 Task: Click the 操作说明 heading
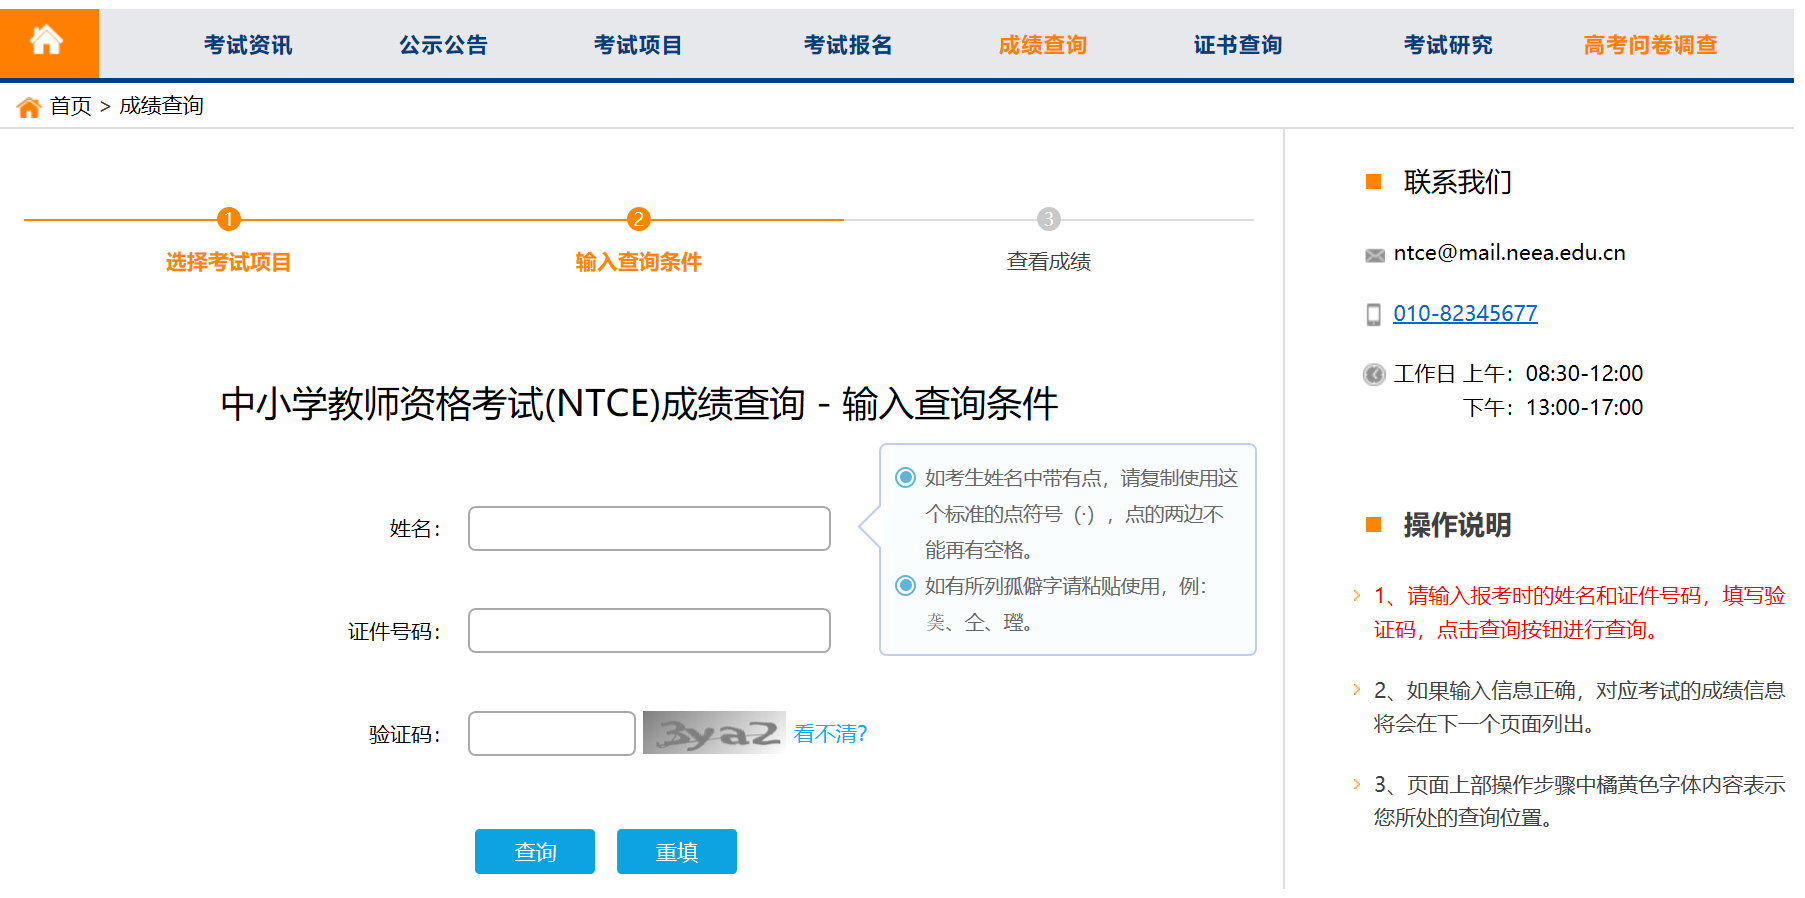[x=1457, y=525]
